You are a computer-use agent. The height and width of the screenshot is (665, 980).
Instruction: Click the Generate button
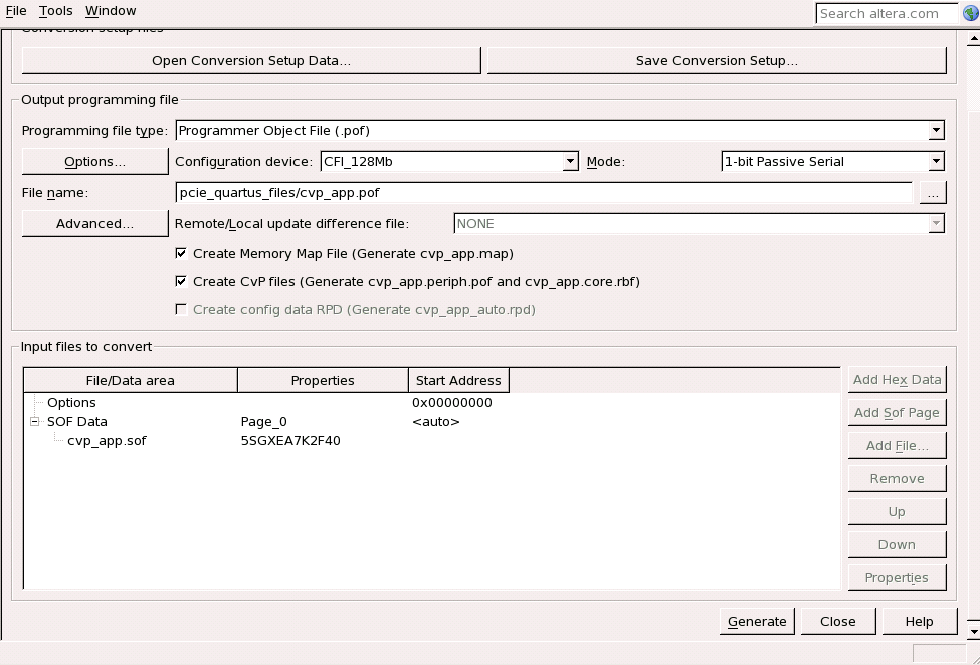[x=757, y=621]
